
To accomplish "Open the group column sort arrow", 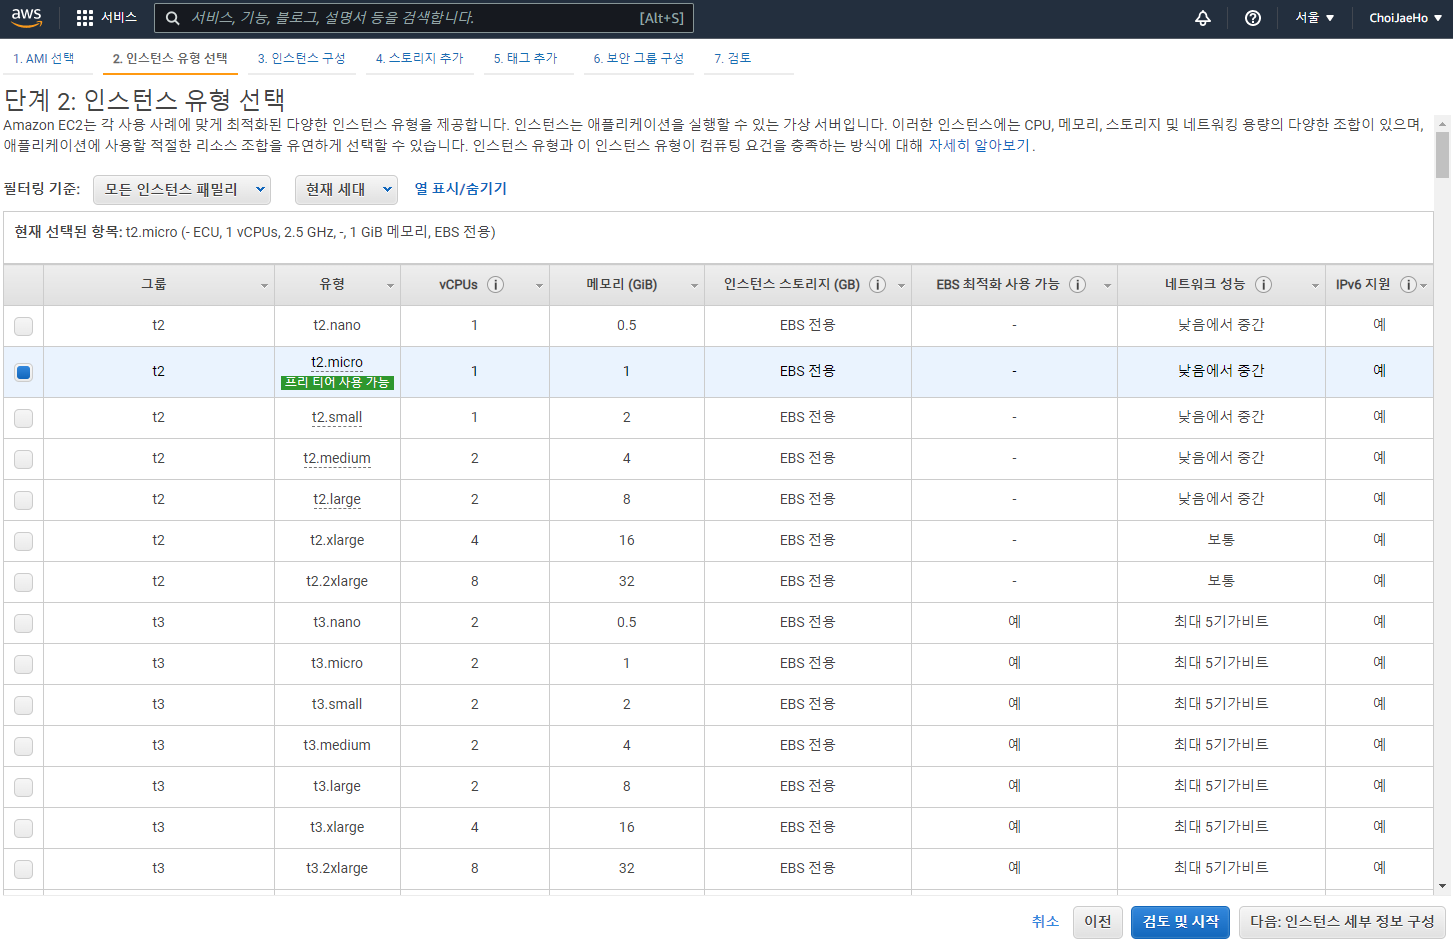I will coord(264,286).
